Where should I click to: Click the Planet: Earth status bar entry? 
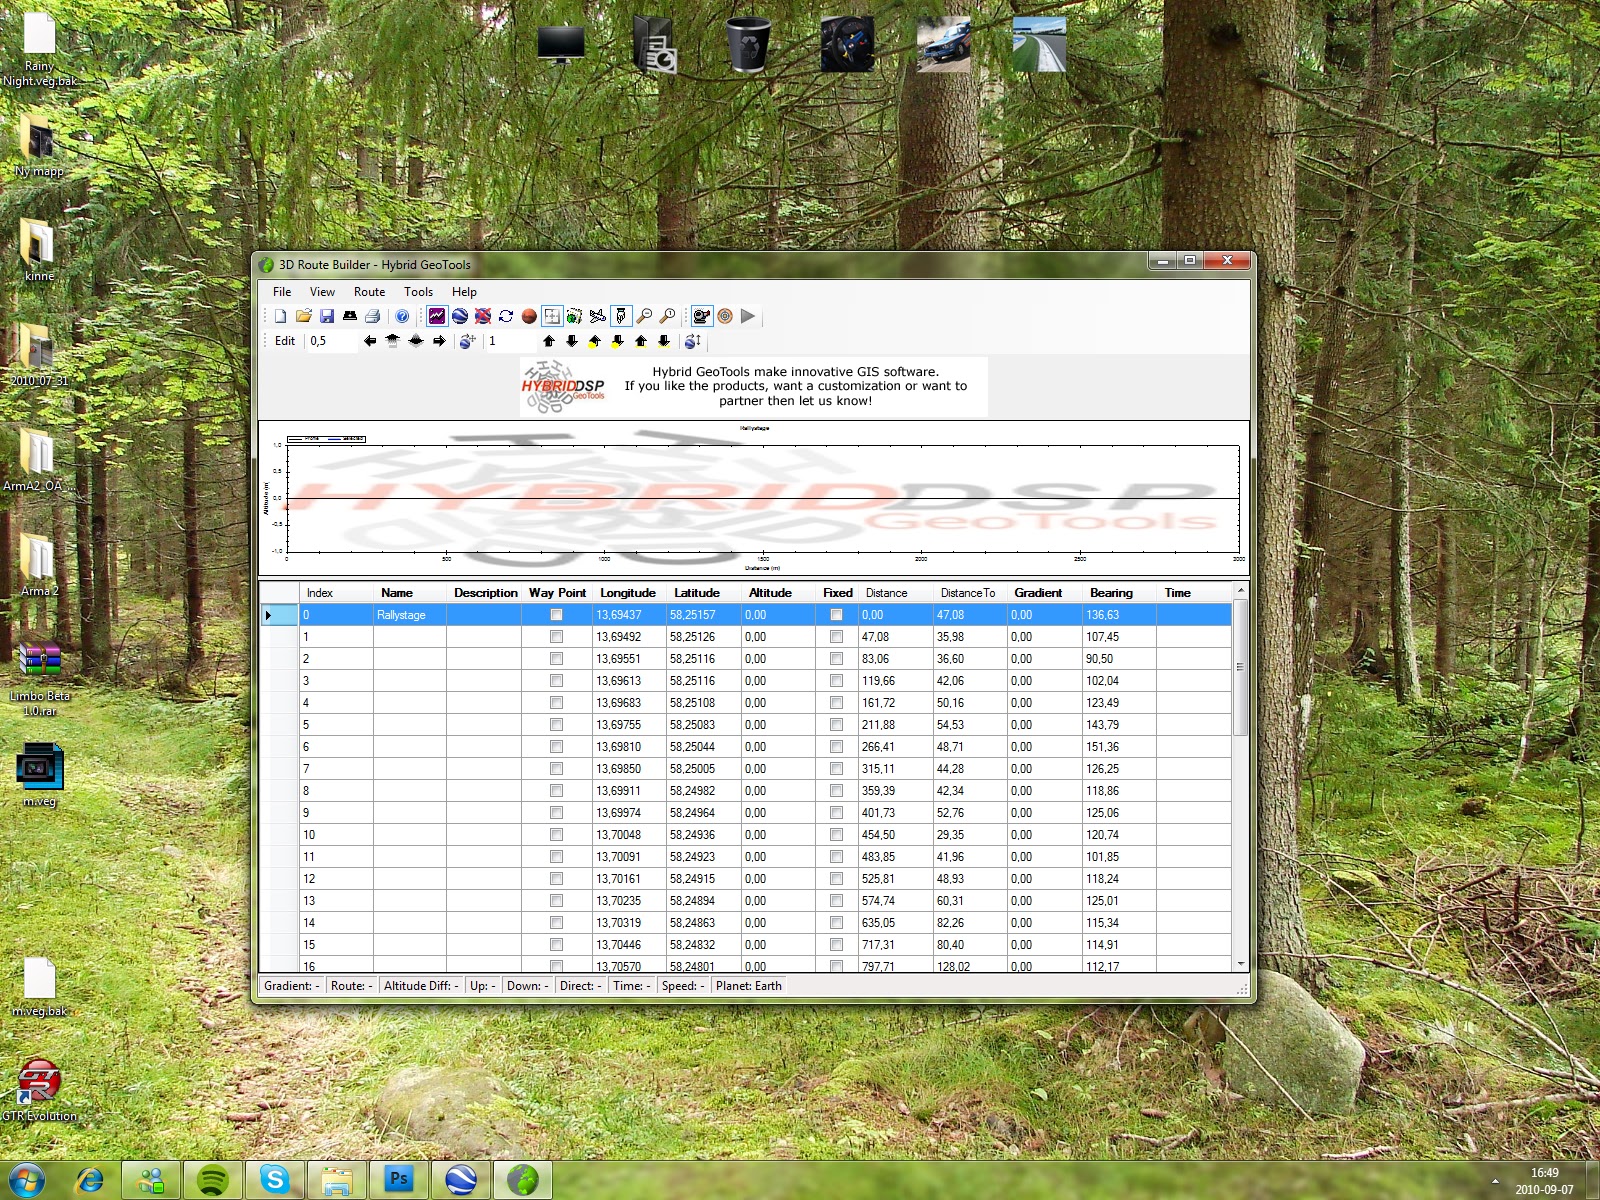[749, 986]
